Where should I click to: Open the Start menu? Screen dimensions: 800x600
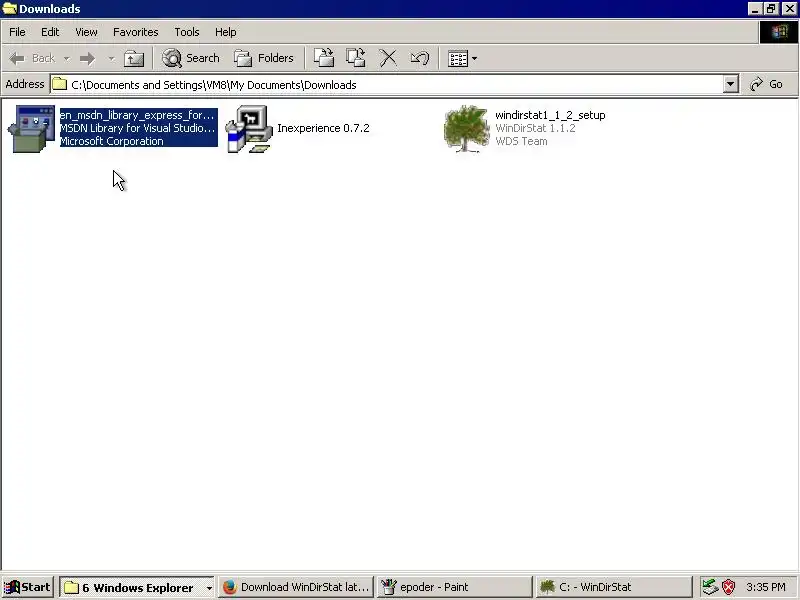(28, 587)
